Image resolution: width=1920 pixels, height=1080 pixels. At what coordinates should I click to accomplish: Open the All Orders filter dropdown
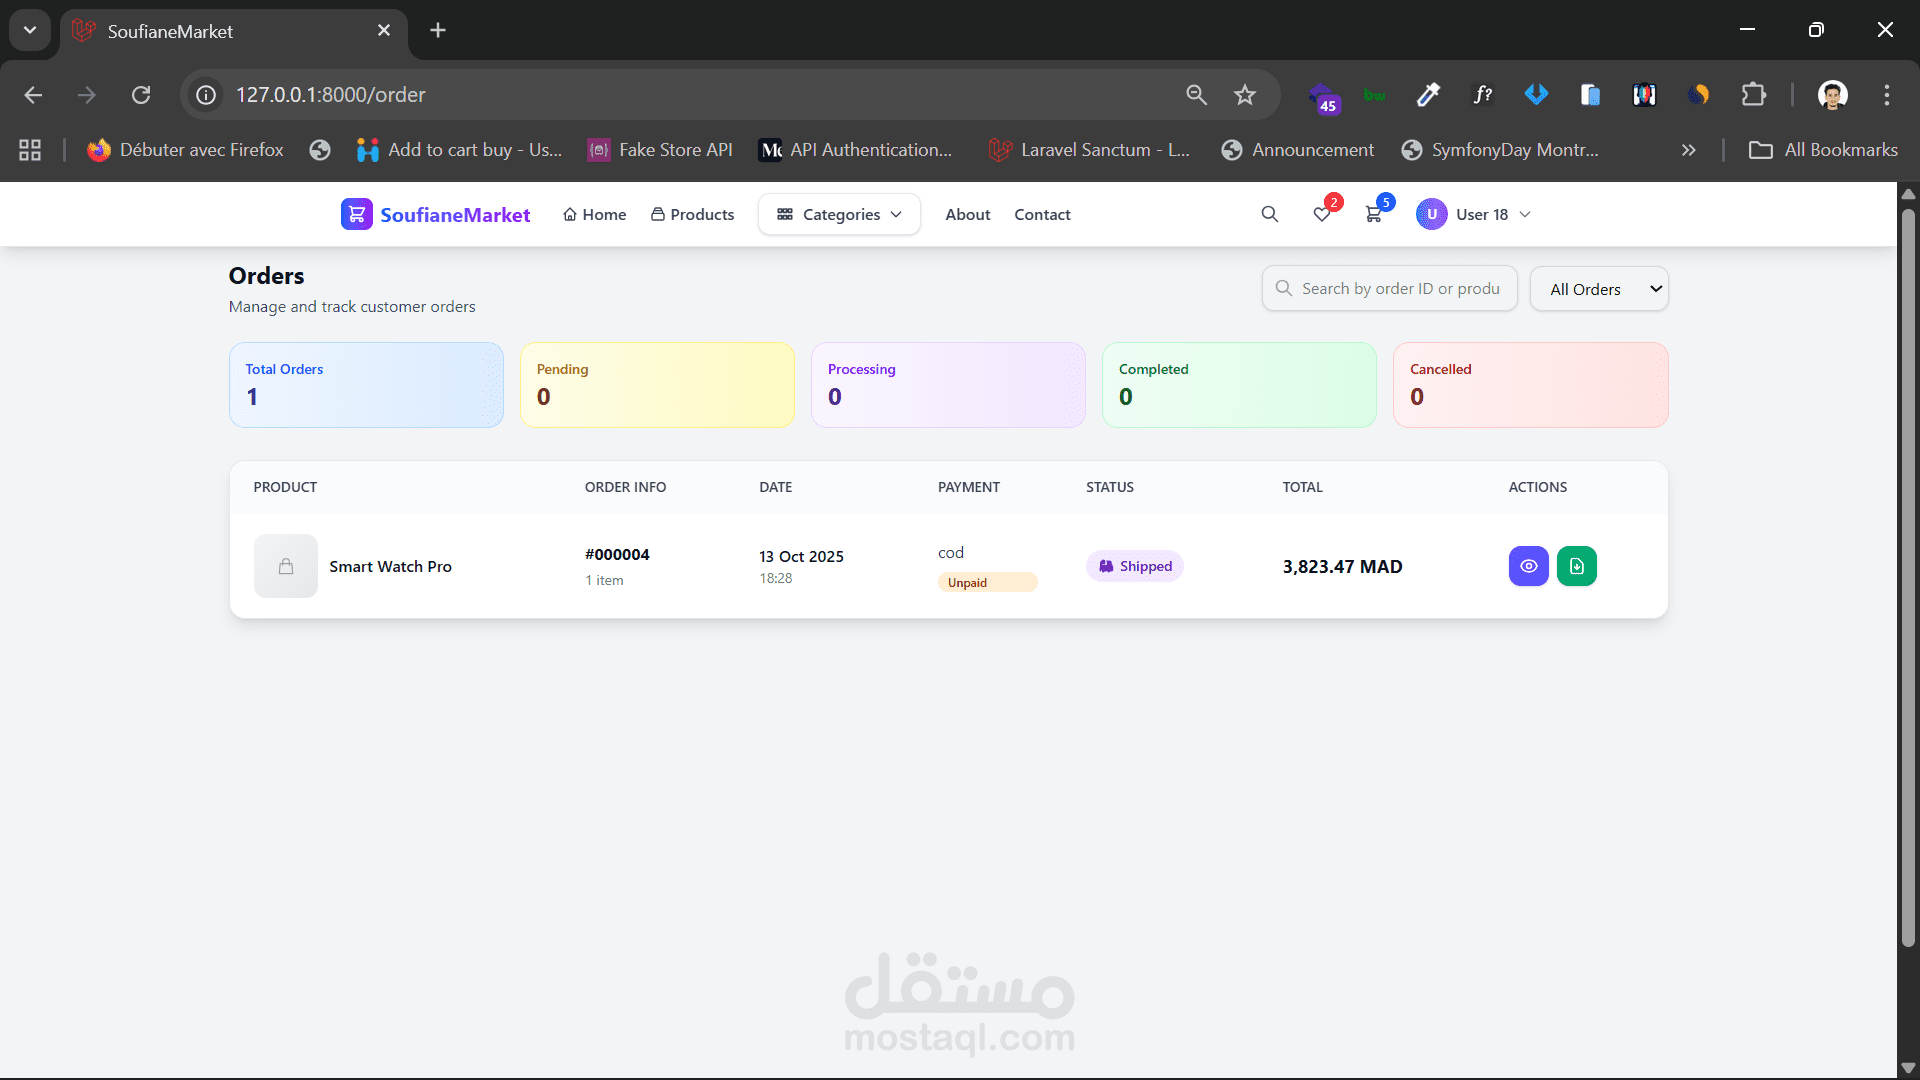point(1598,289)
